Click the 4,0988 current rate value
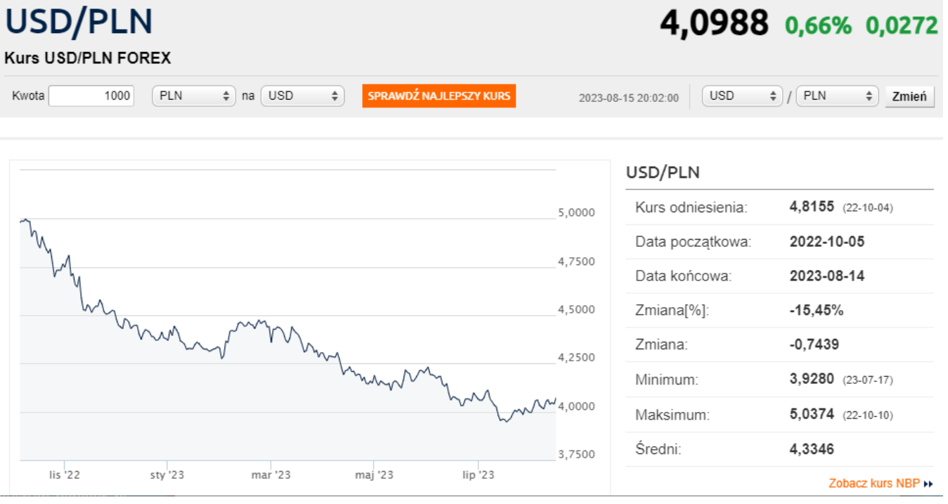948x504 pixels. click(x=714, y=24)
